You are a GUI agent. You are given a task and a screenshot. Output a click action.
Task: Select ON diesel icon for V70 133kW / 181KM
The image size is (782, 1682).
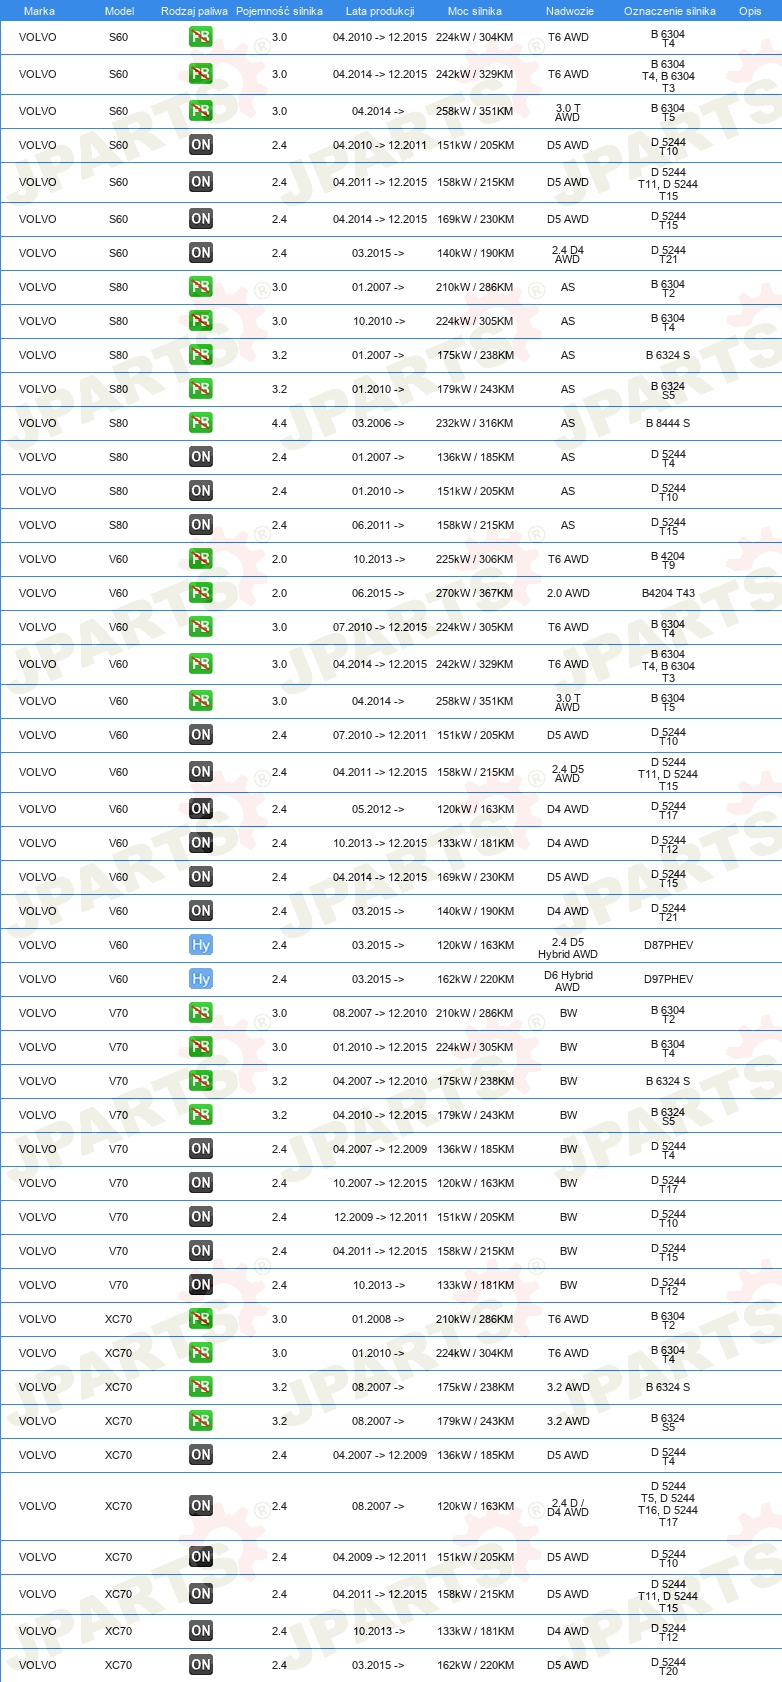(x=201, y=1285)
